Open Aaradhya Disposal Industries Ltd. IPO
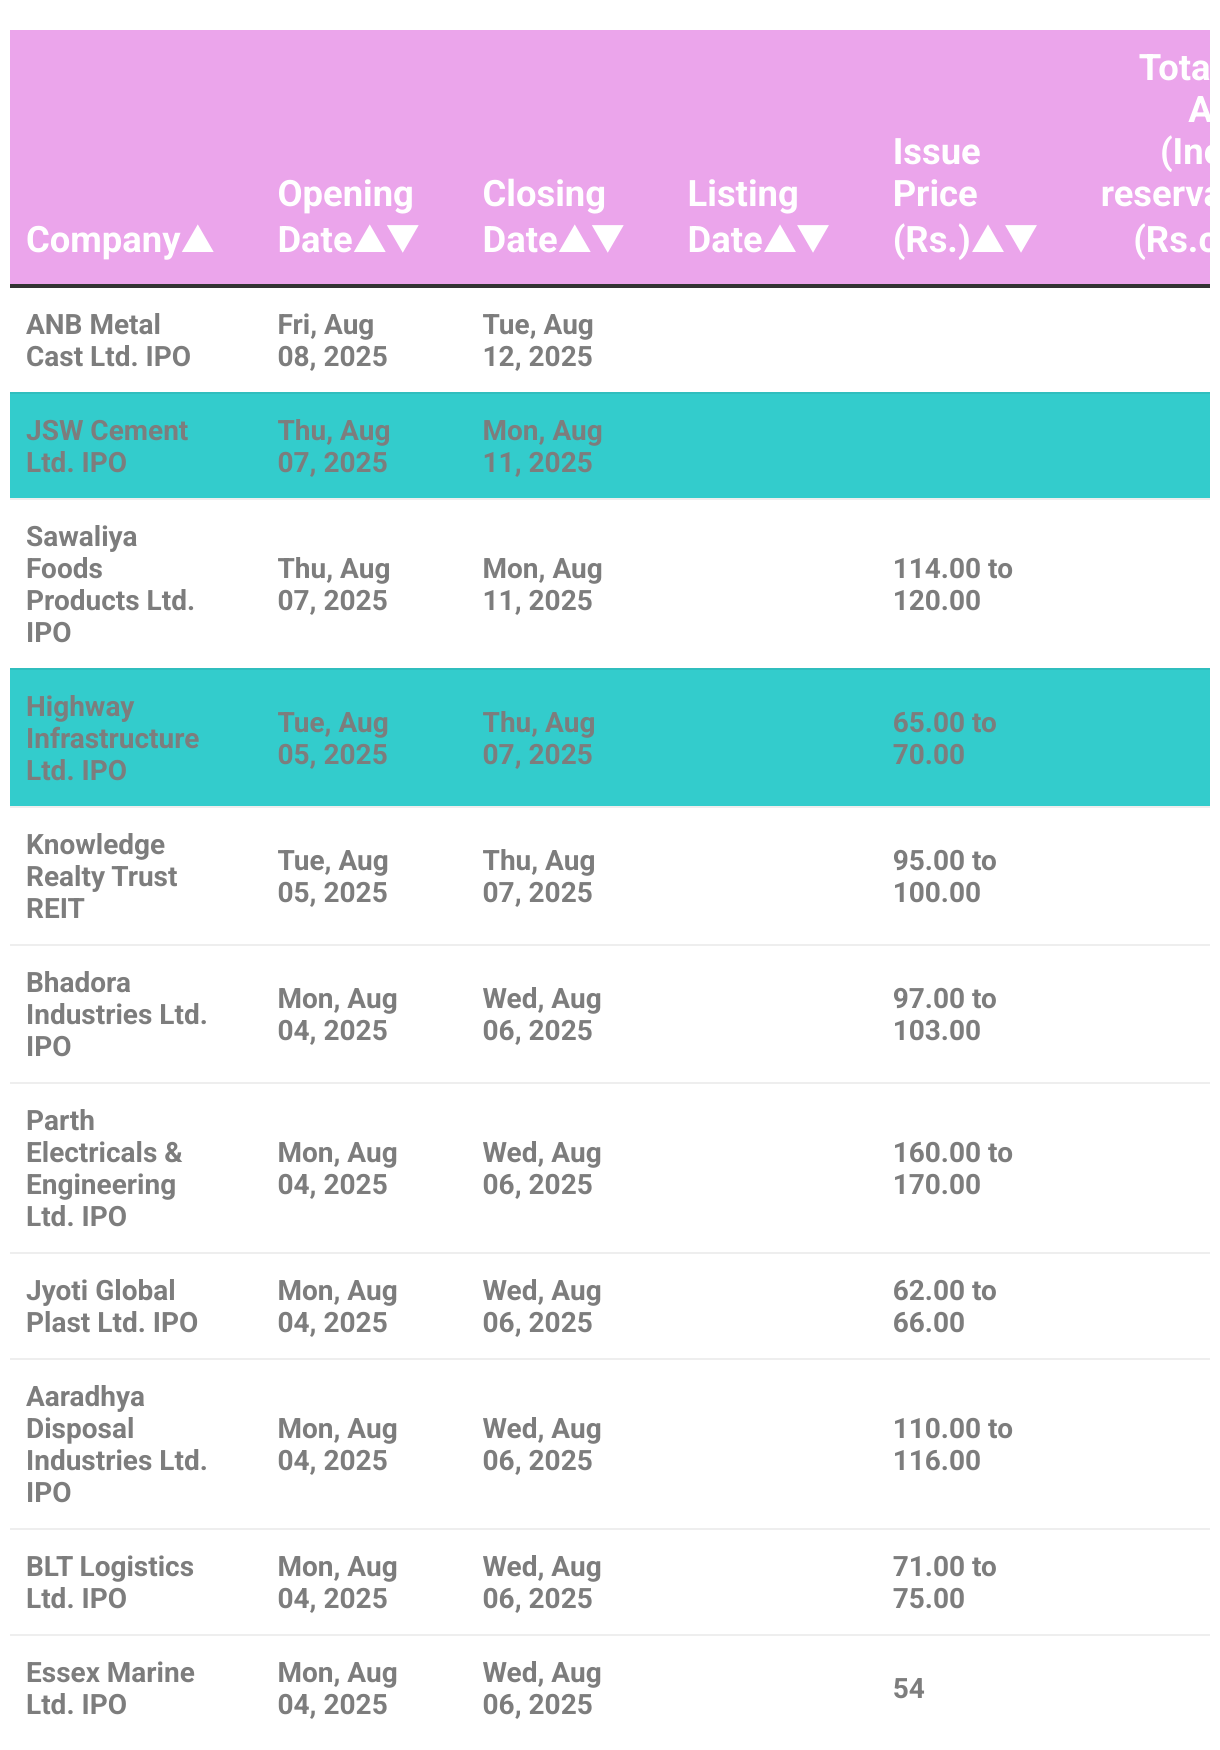This screenshot has width=1220, height=1750. (x=116, y=1444)
